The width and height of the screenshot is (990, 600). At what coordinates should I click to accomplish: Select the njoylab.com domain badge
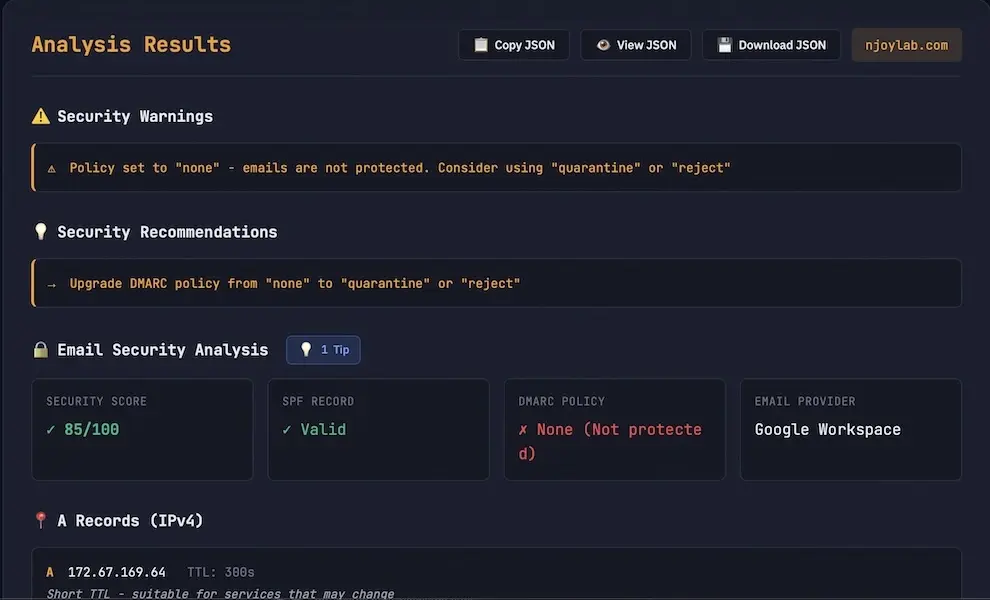pos(906,45)
